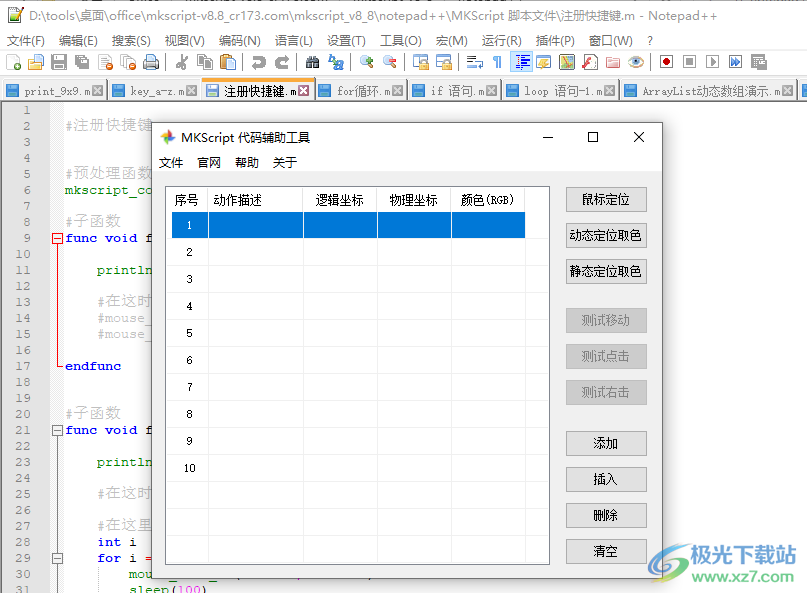Click the 插入 button

pyautogui.click(x=606, y=480)
